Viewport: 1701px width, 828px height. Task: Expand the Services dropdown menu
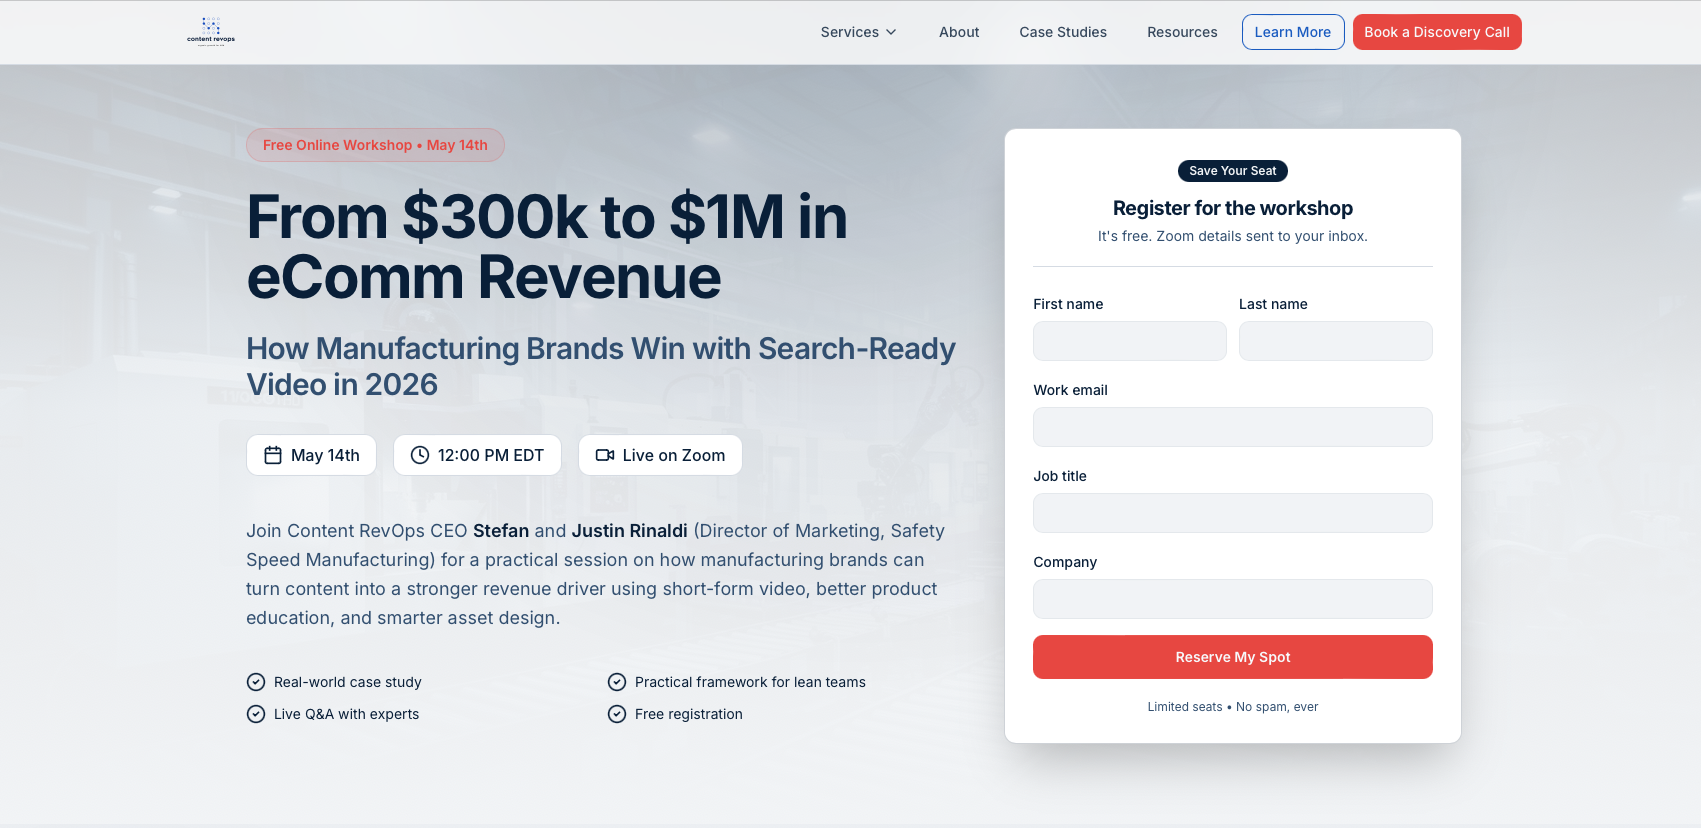(858, 32)
